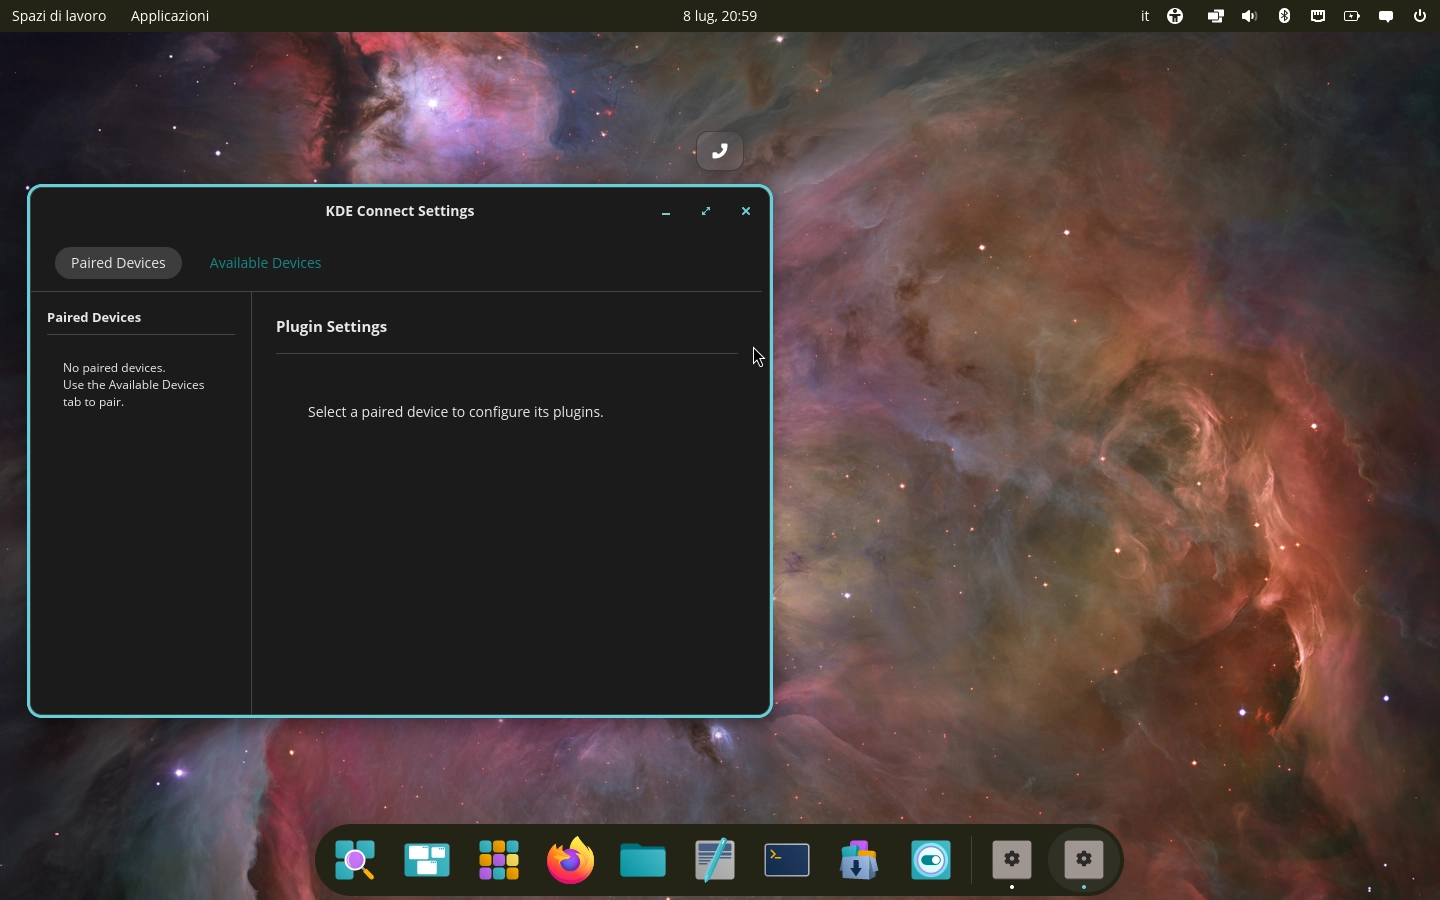Switch to the Paired Devices tab
The width and height of the screenshot is (1440, 900).
coord(118,263)
